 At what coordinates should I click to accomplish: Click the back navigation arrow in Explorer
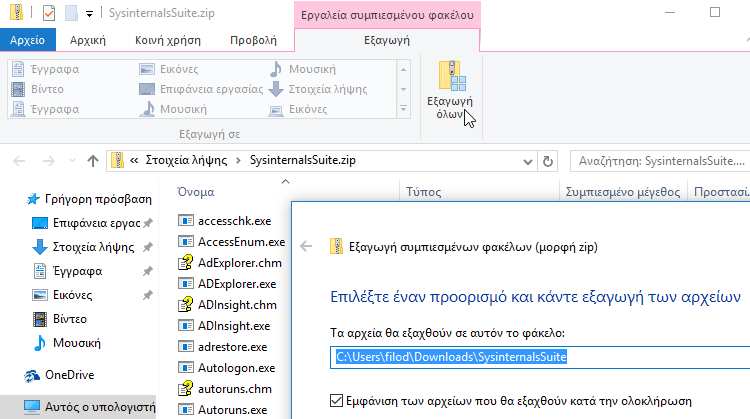click(19, 161)
